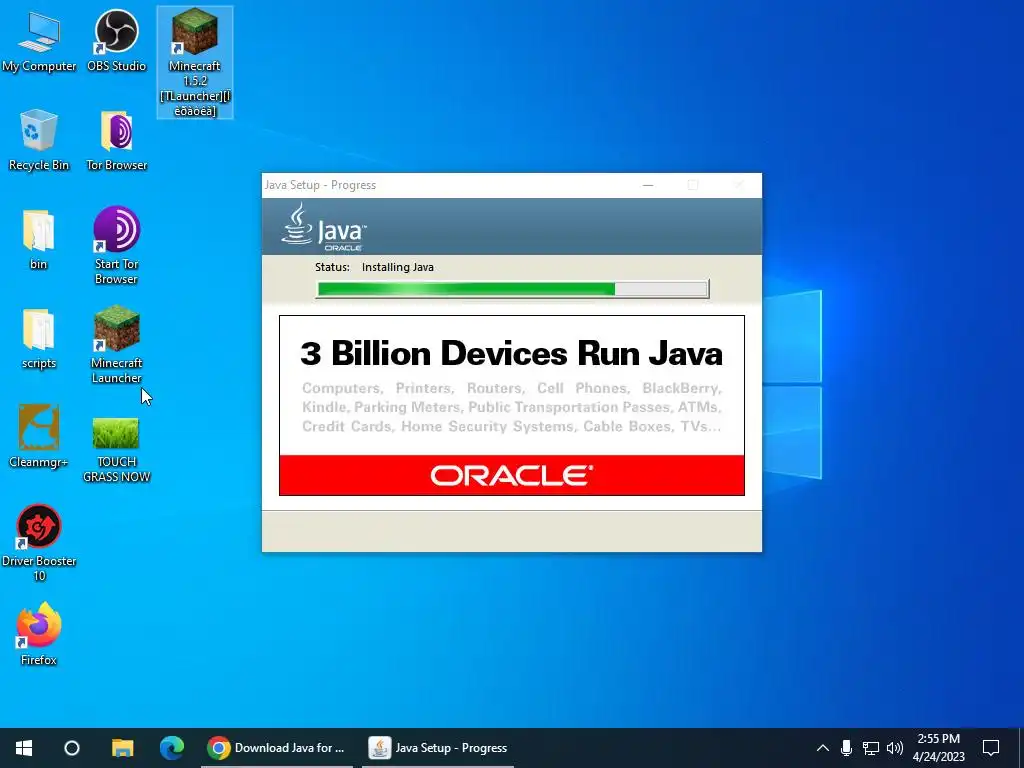Click the 'Installing Java' status text
The height and width of the screenshot is (768, 1024).
pyautogui.click(x=398, y=267)
